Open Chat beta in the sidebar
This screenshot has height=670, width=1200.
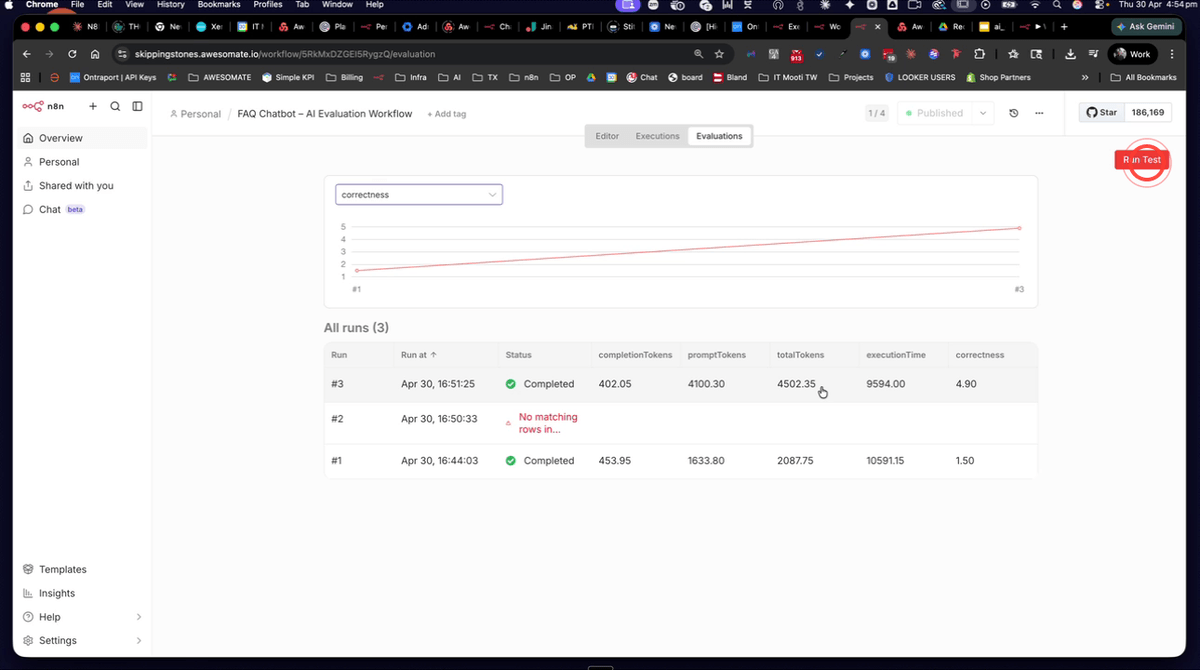[x=82, y=210]
